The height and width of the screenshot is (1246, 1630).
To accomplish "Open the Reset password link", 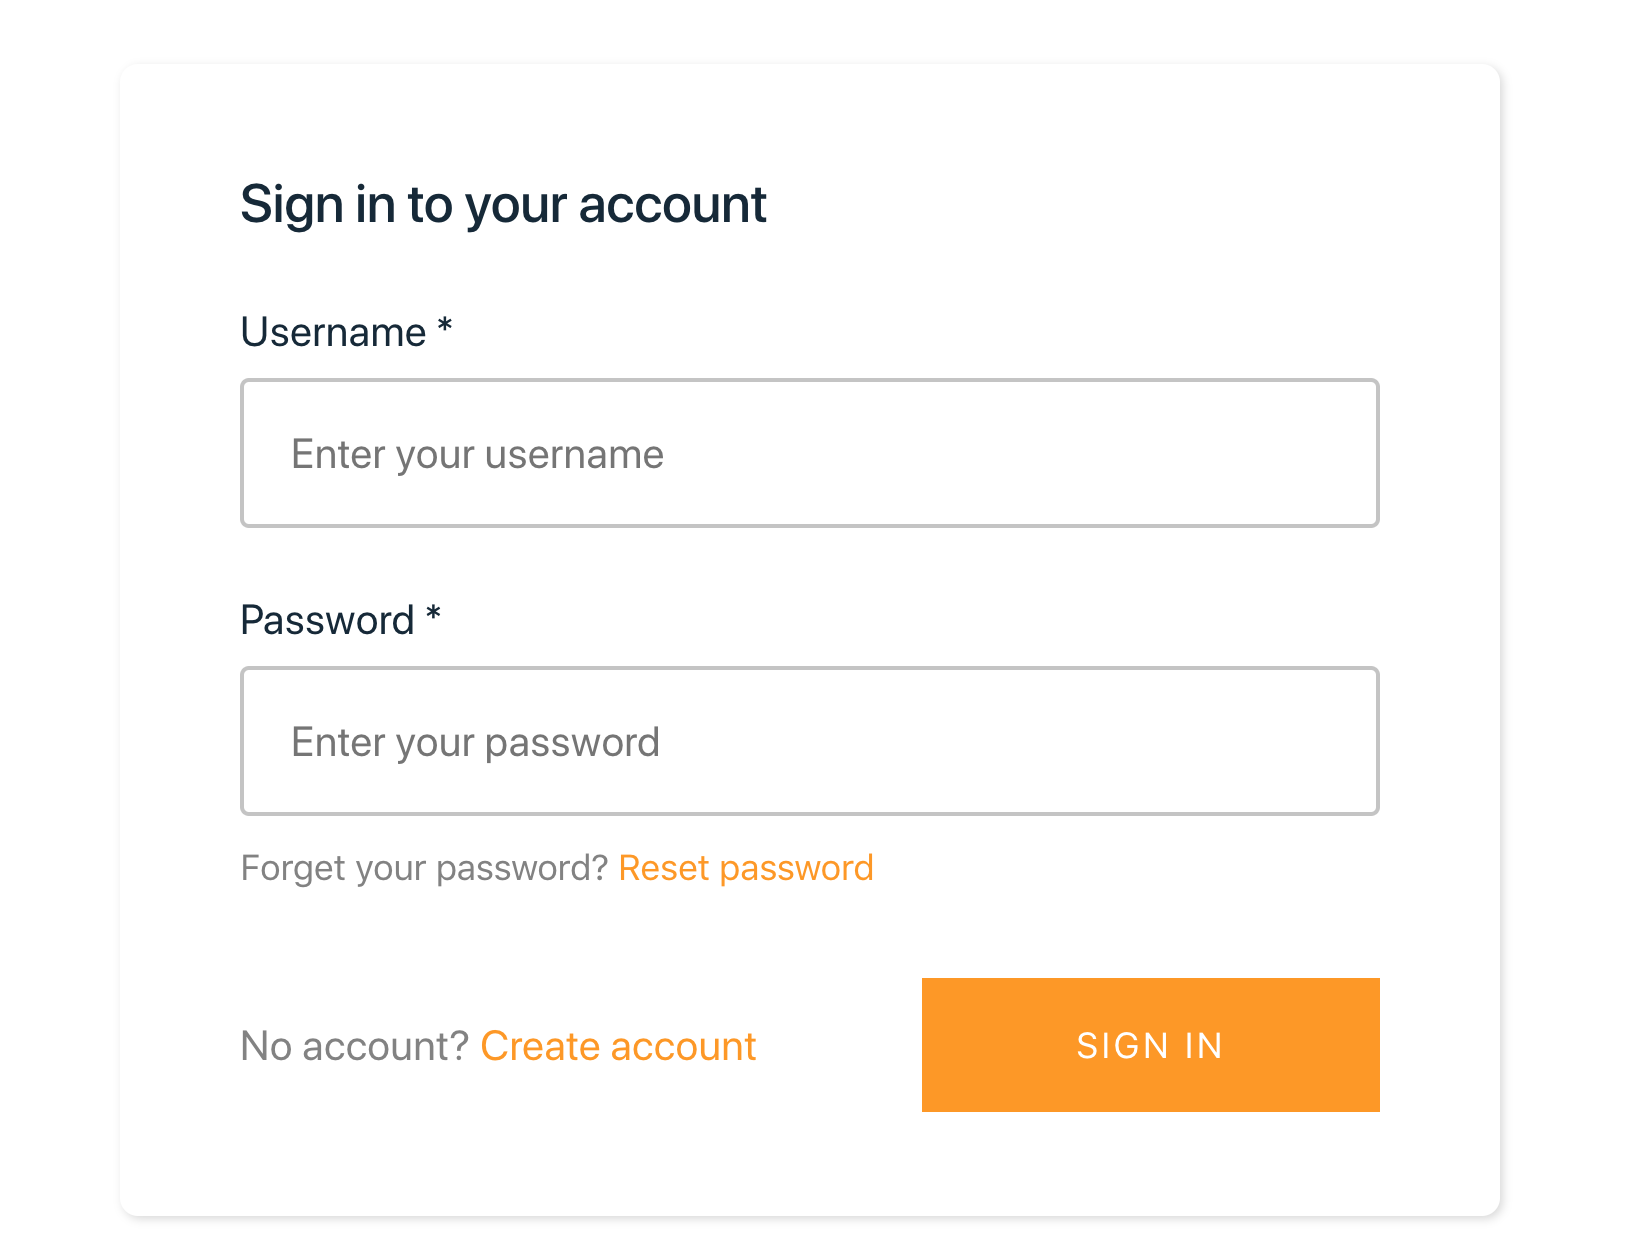I will coord(746,868).
